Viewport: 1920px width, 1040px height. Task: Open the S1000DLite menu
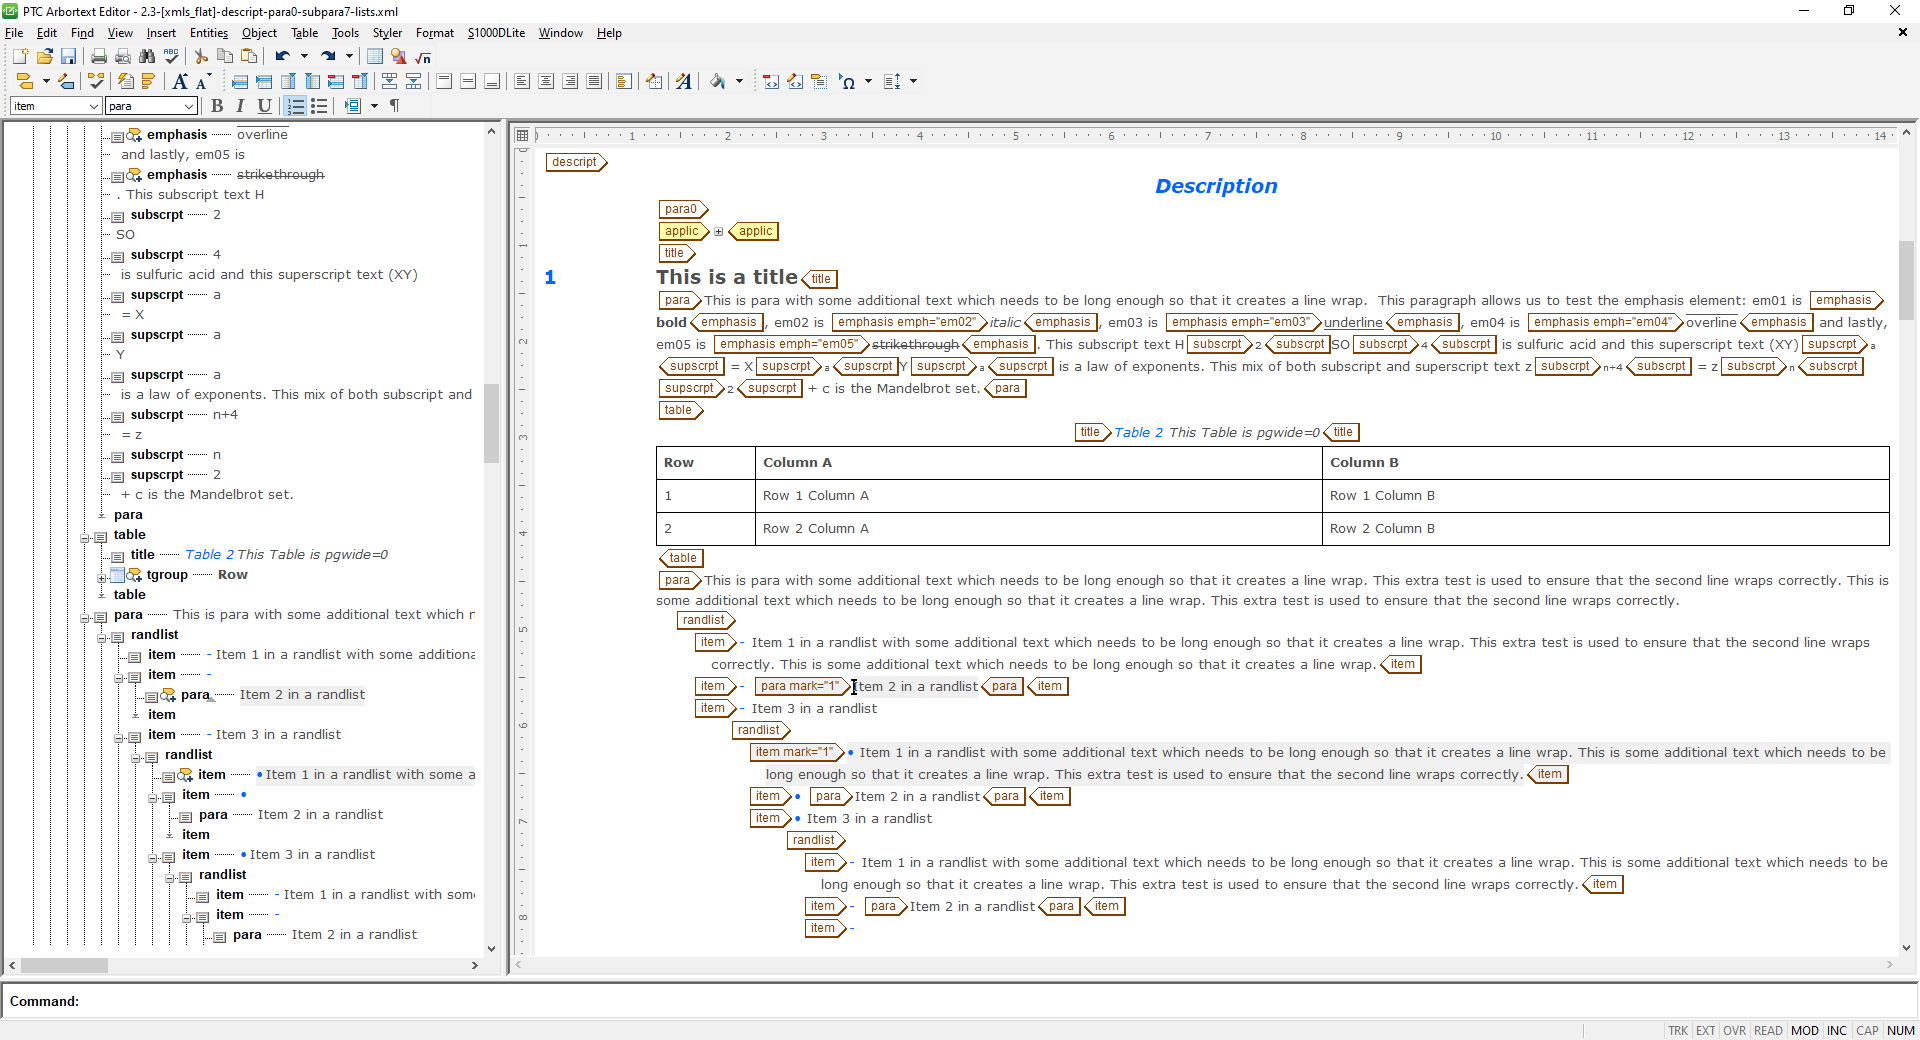click(495, 32)
